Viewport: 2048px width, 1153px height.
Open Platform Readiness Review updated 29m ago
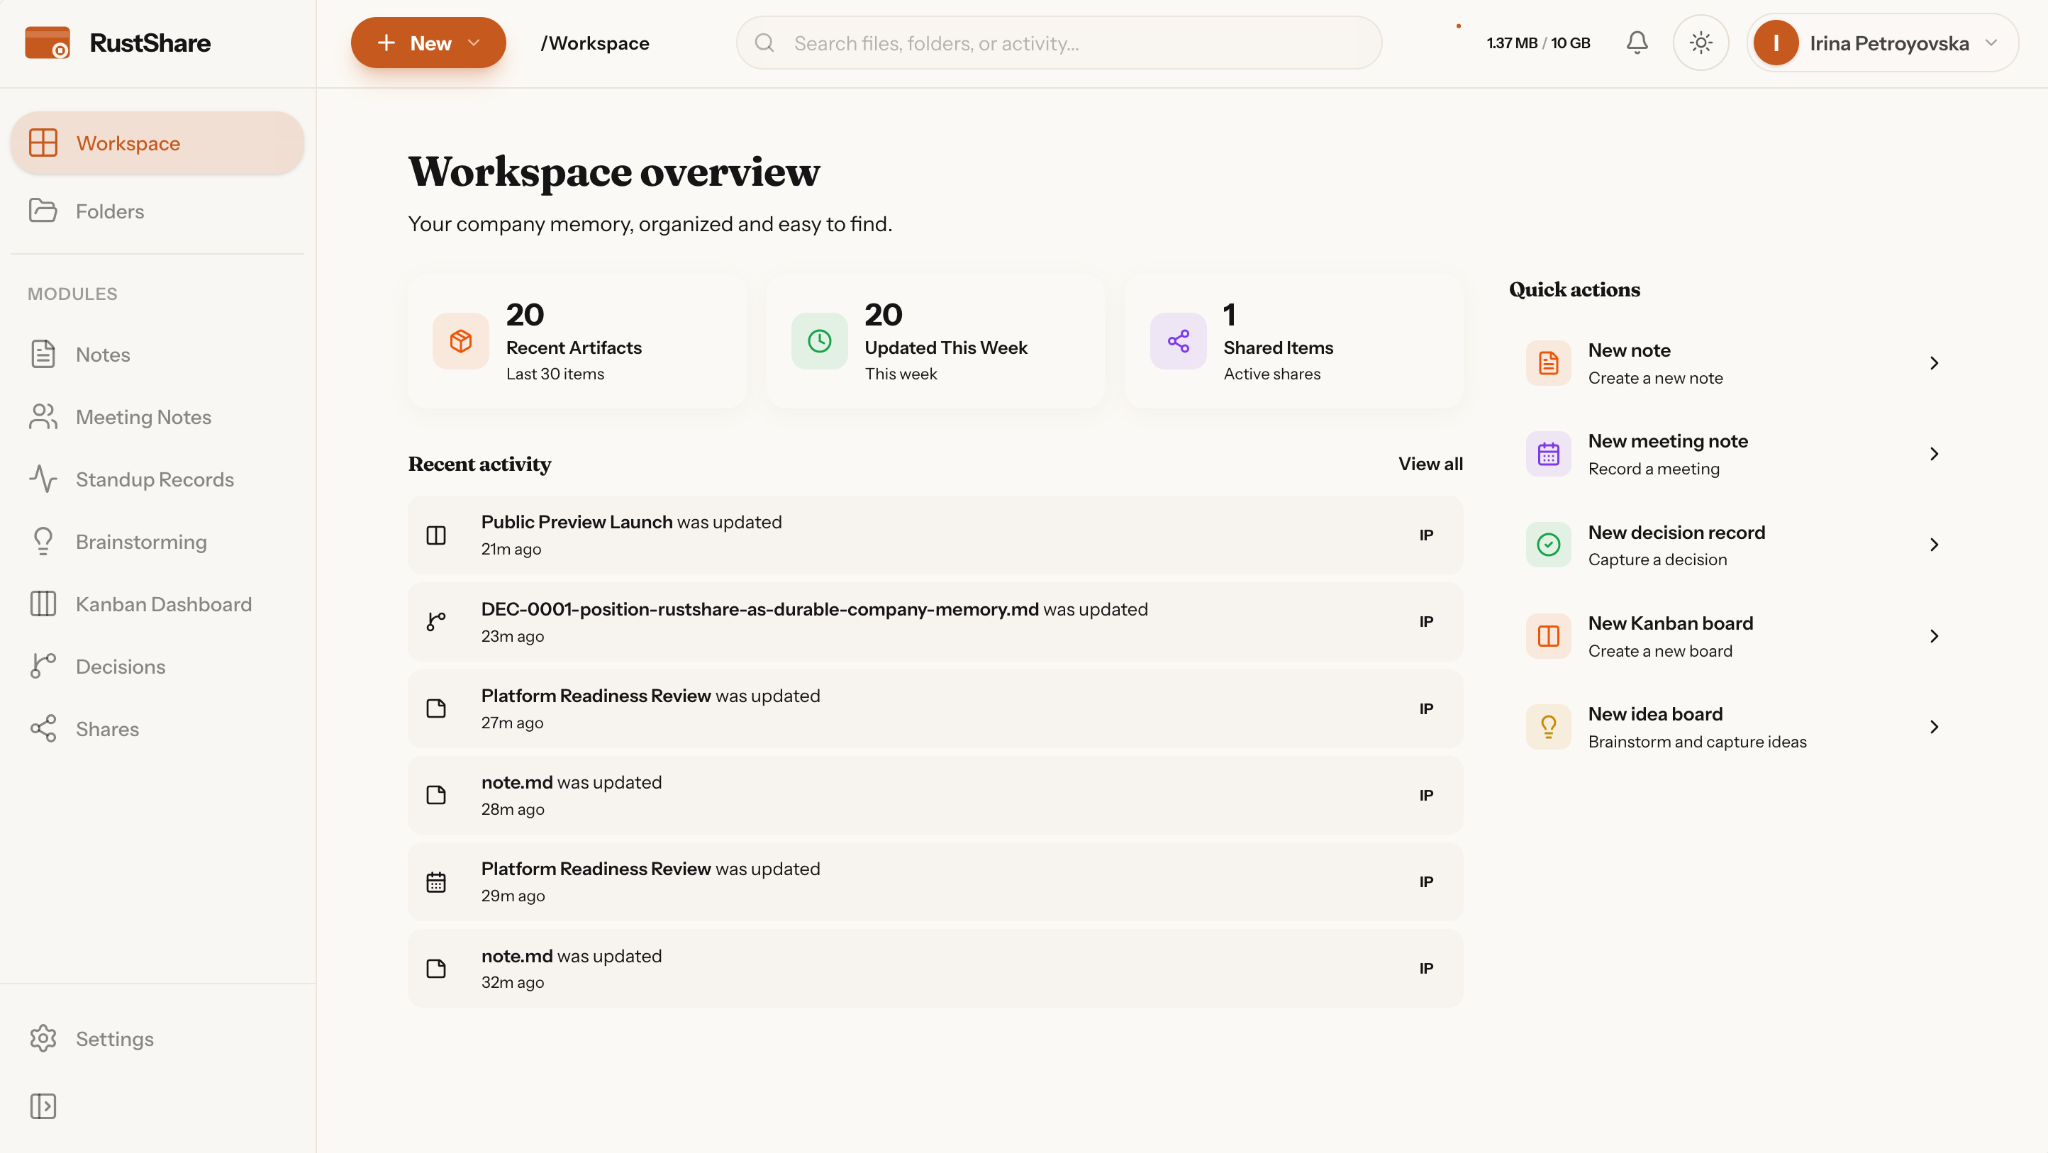(935, 882)
